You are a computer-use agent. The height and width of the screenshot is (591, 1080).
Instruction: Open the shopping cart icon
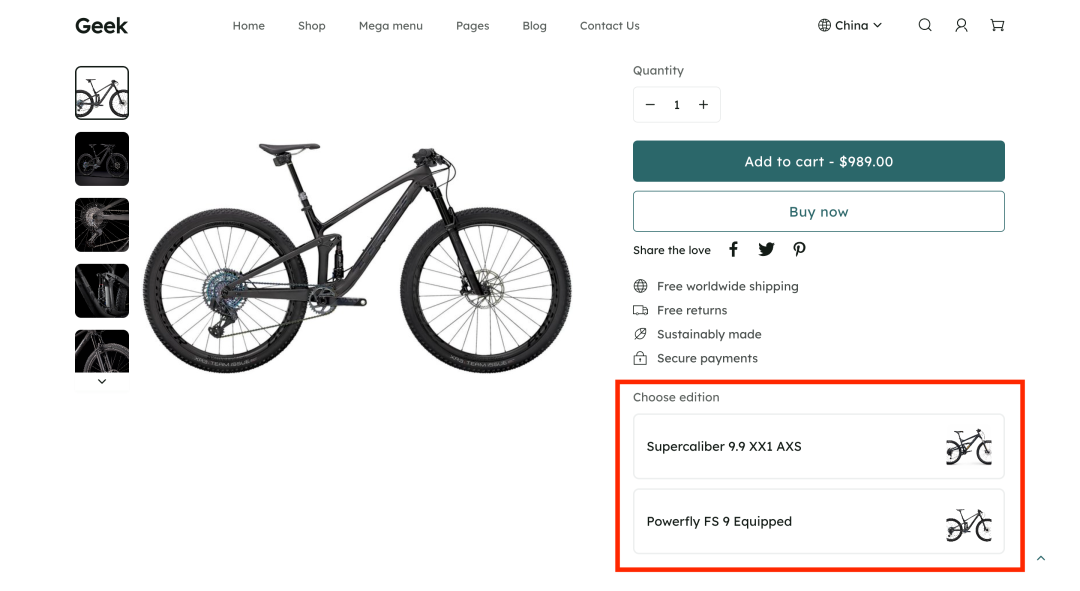[997, 25]
